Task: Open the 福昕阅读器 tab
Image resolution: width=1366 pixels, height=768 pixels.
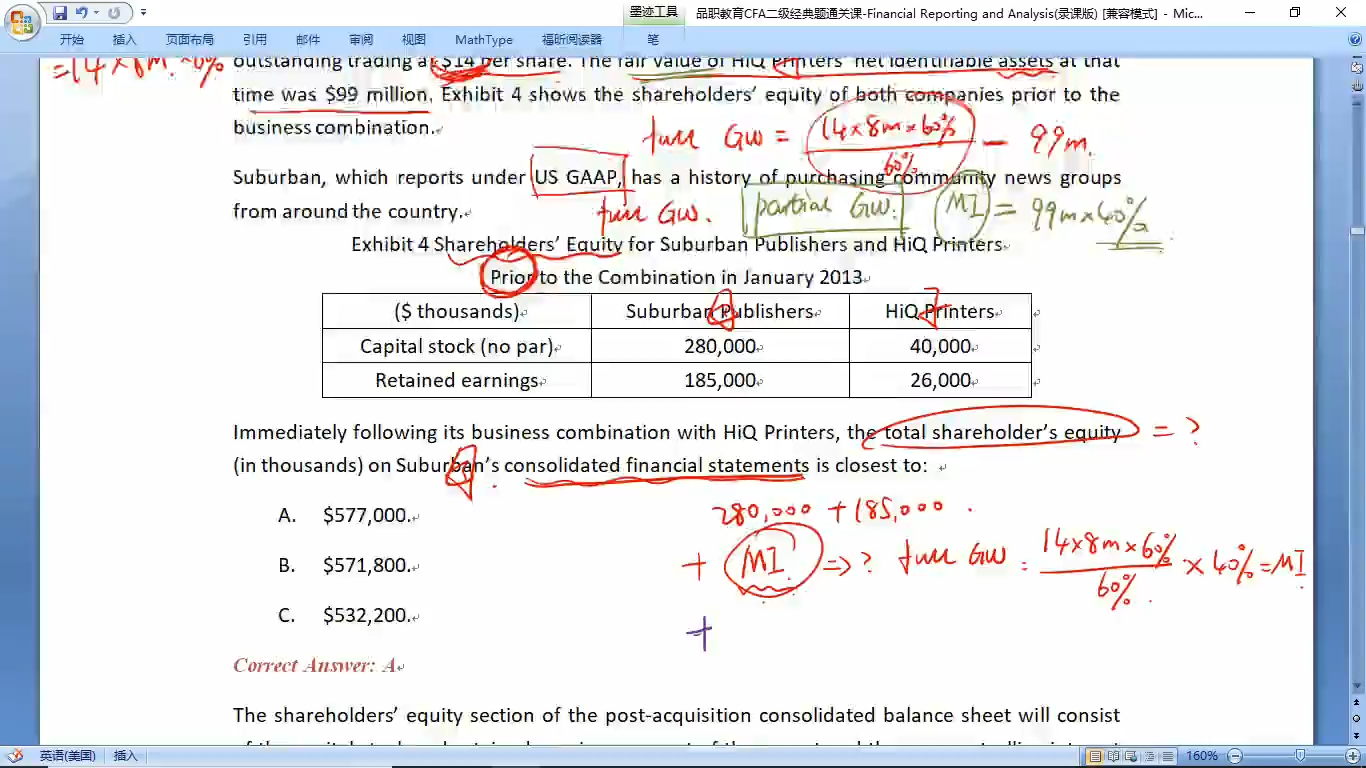Action: coord(572,40)
